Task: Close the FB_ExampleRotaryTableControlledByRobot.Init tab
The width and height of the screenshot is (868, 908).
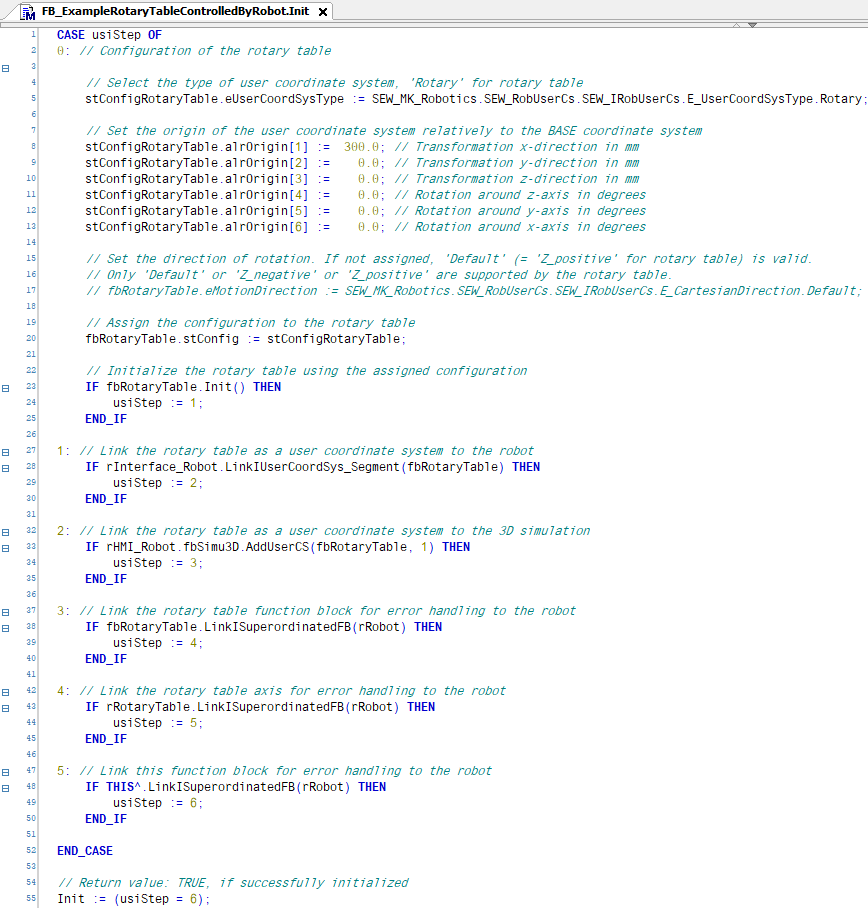Action: point(323,12)
